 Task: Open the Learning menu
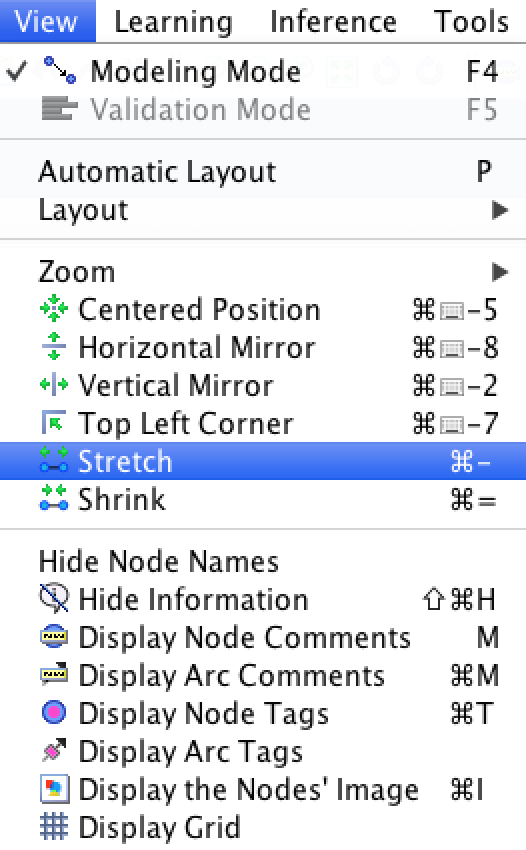point(174,22)
